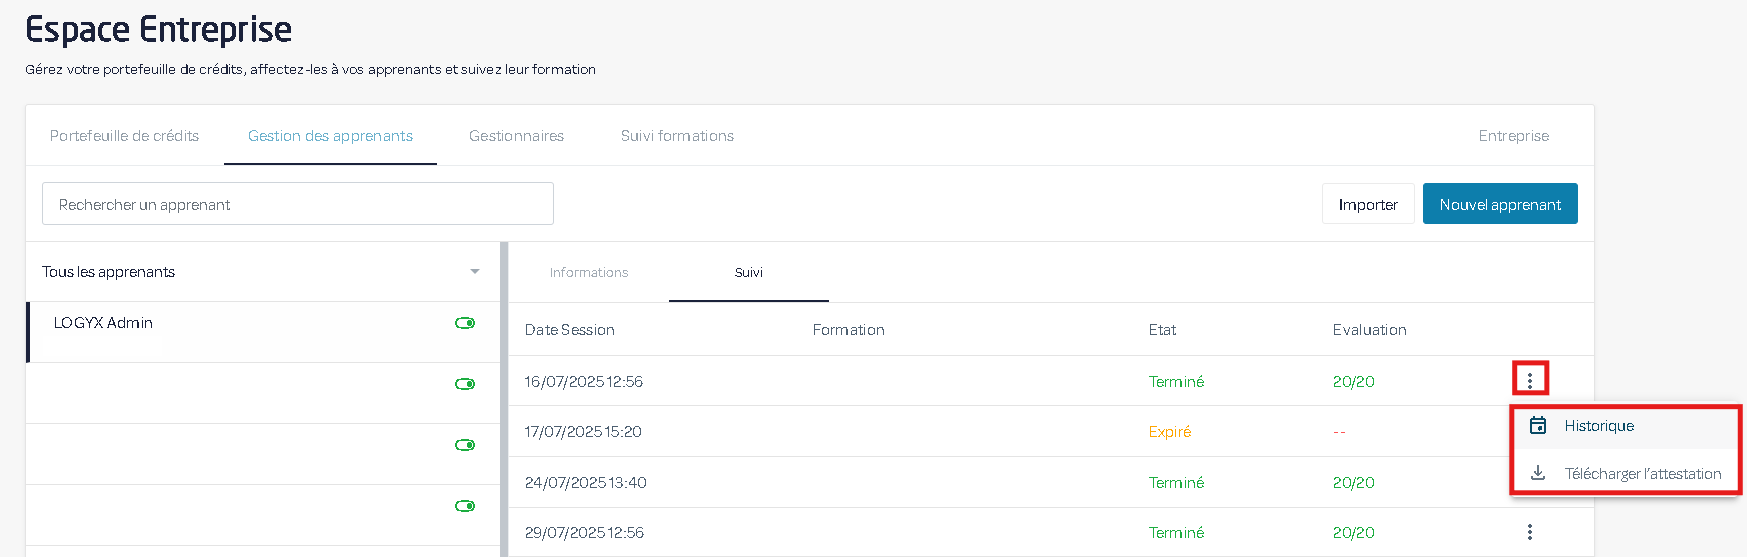
Task: Select Historique from the context menu
Action: (x=1599, y=426)
